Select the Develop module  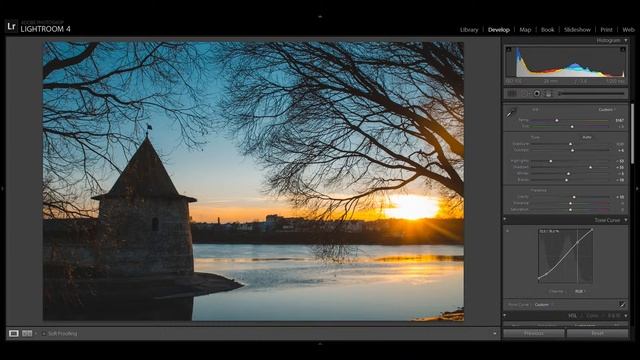[499, 29]
